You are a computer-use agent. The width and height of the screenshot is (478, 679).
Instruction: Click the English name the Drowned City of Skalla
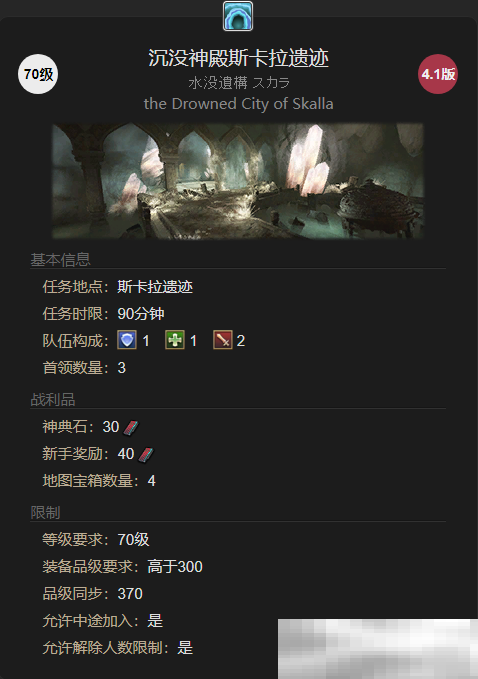tap(239, 104)
